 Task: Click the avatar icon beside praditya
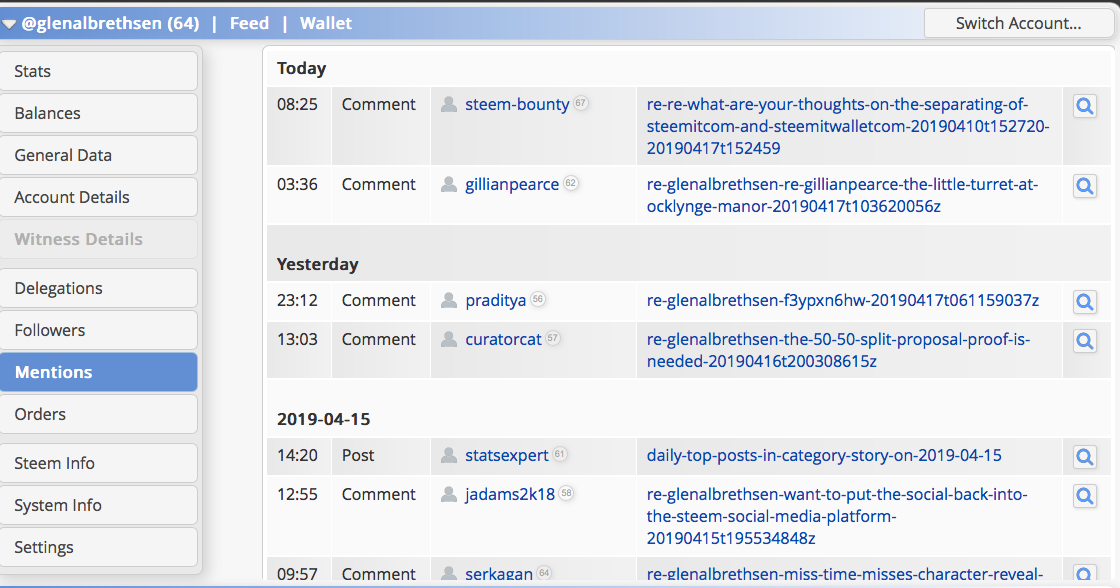point(449,300)
